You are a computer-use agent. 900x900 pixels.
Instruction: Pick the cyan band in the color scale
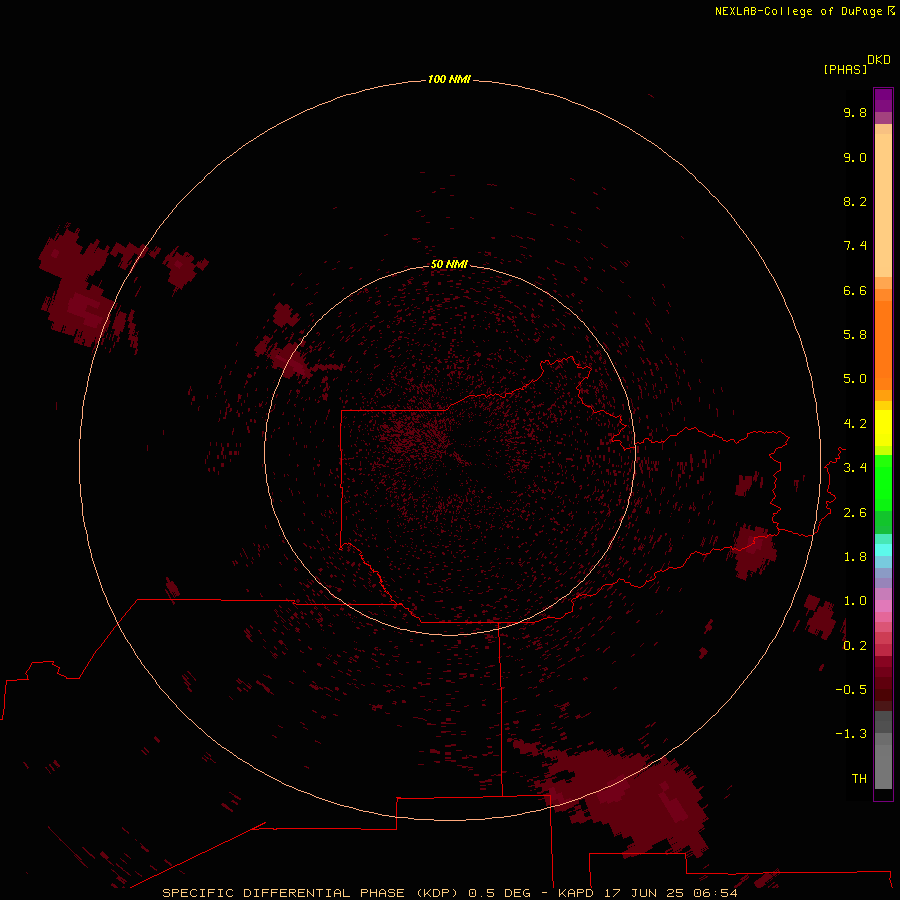883,550
